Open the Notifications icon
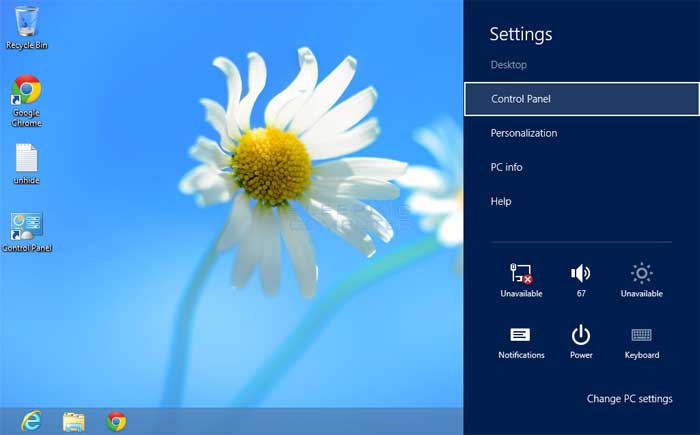Viewport: 700px width, 435px height. [x=521, y=343]
